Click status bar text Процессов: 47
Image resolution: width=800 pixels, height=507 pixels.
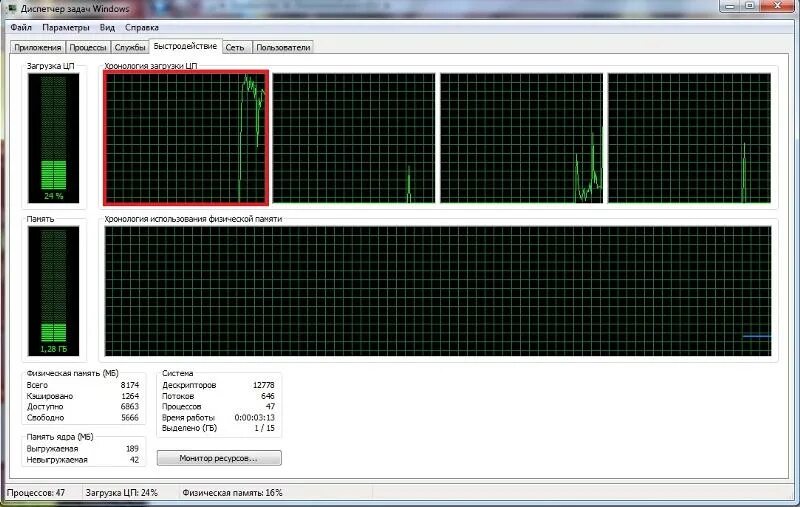(x=36, y=493)
